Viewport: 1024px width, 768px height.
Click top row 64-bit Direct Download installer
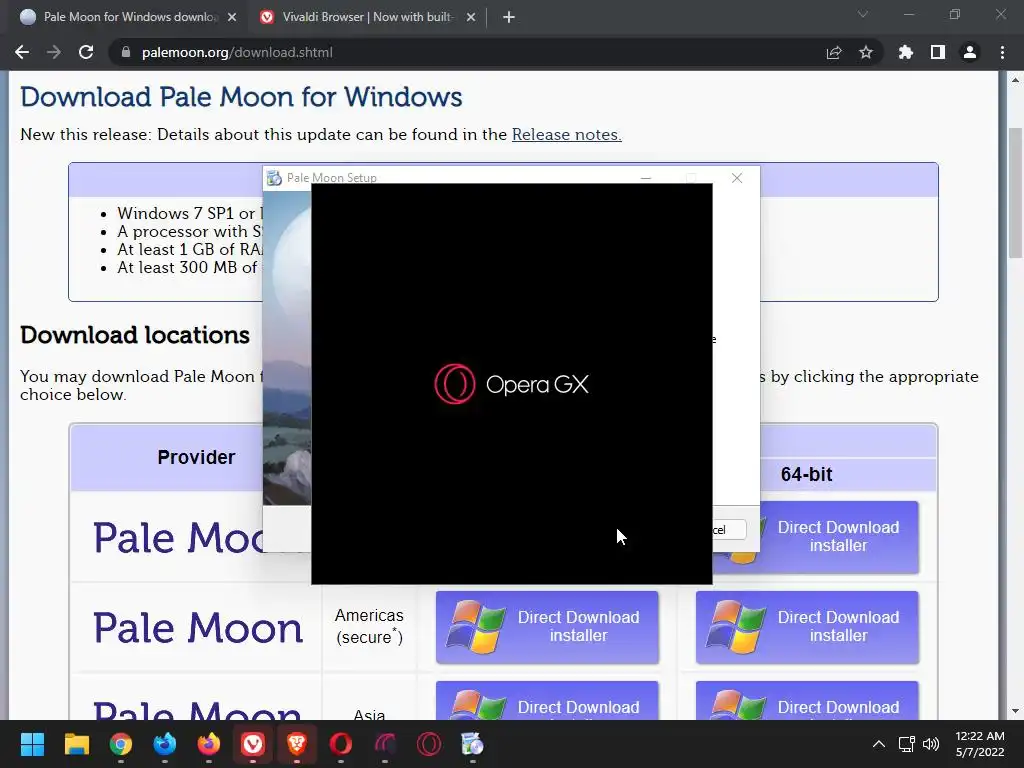pos(839,537)
